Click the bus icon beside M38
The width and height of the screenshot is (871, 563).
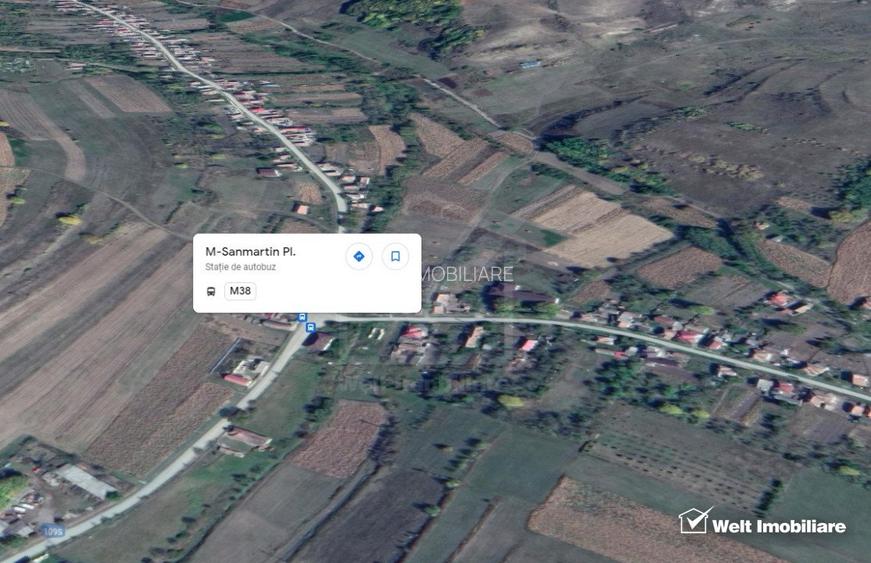pyautogui.click(x=211, y=291)
